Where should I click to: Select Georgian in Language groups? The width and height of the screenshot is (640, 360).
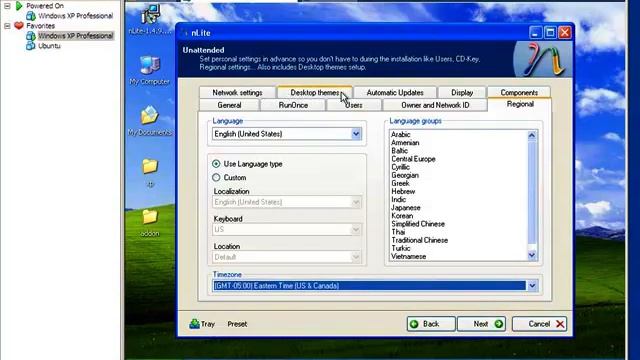(x=404, y=175)
